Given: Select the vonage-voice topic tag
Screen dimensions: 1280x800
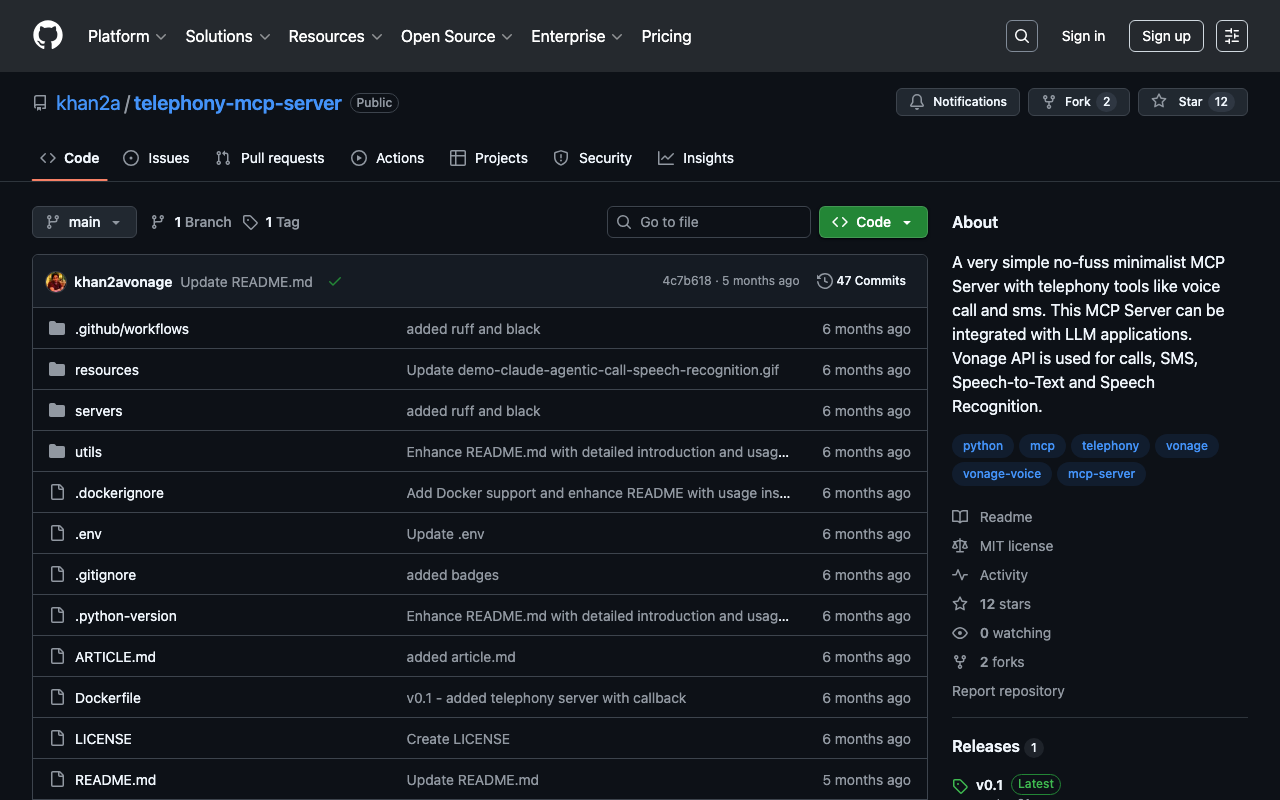Looking at the screenshot, I should (1001, 474).
